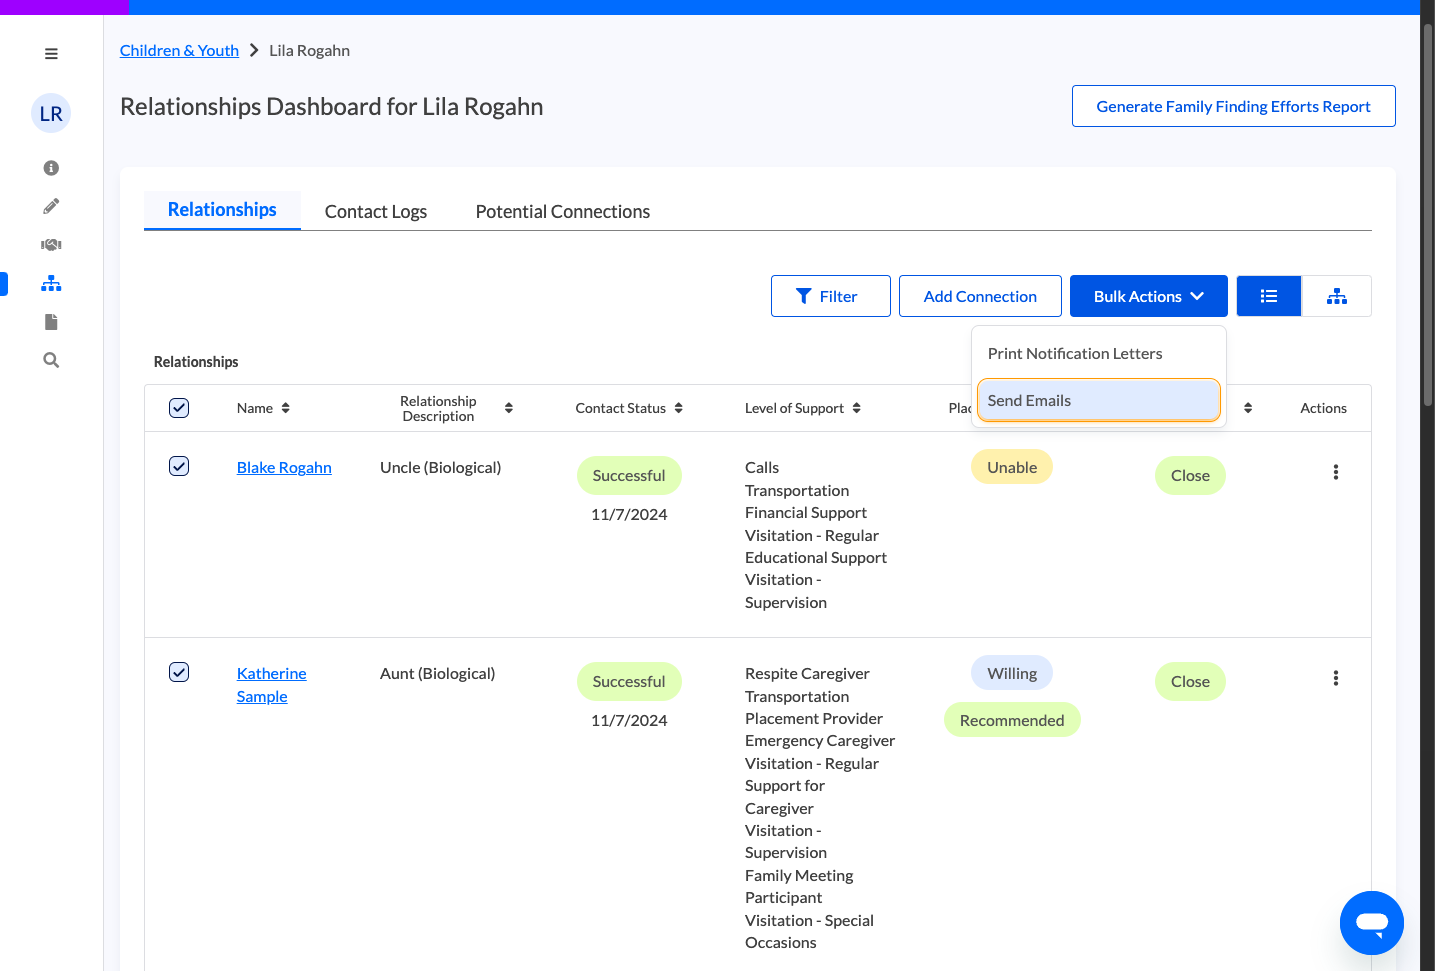
Task: Uncheck Blake Rogahn's row checkbox
Action: (x=179, y=466)
